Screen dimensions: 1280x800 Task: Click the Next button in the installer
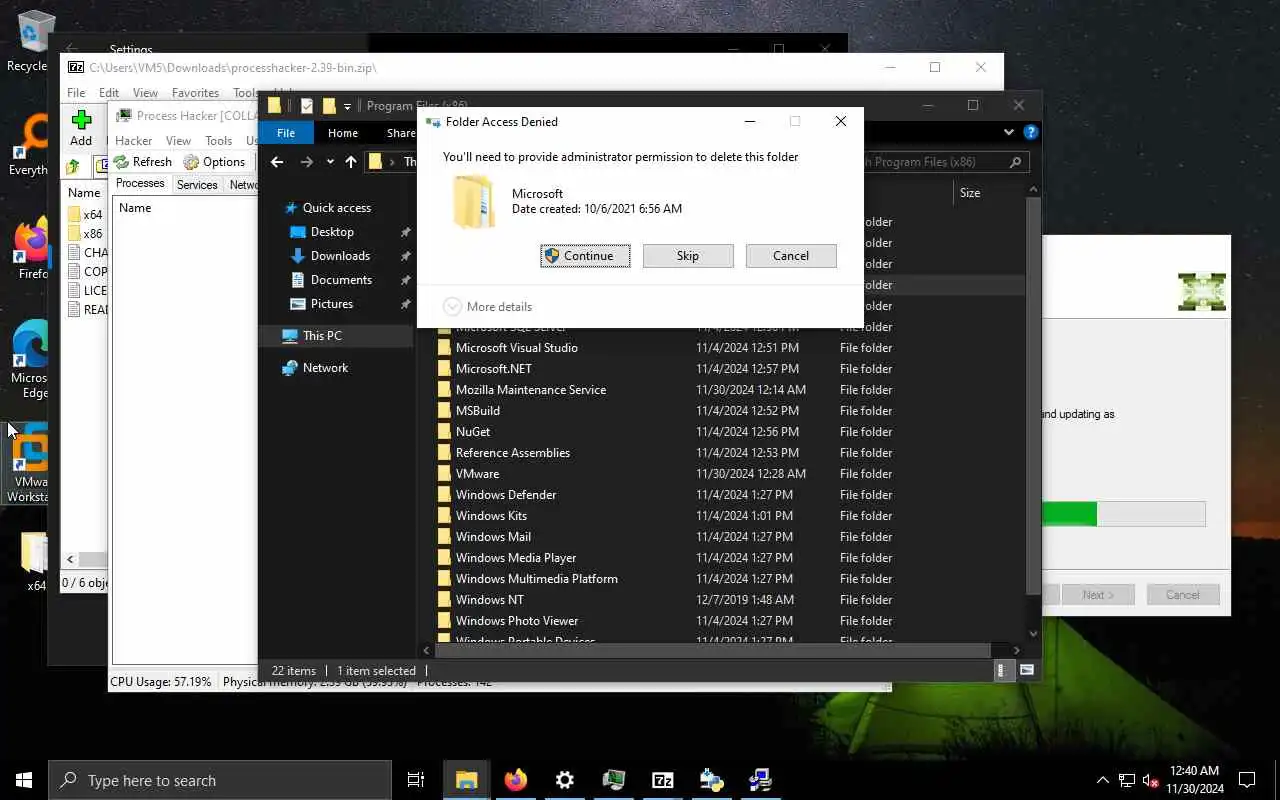click(x=1097, y=595)
